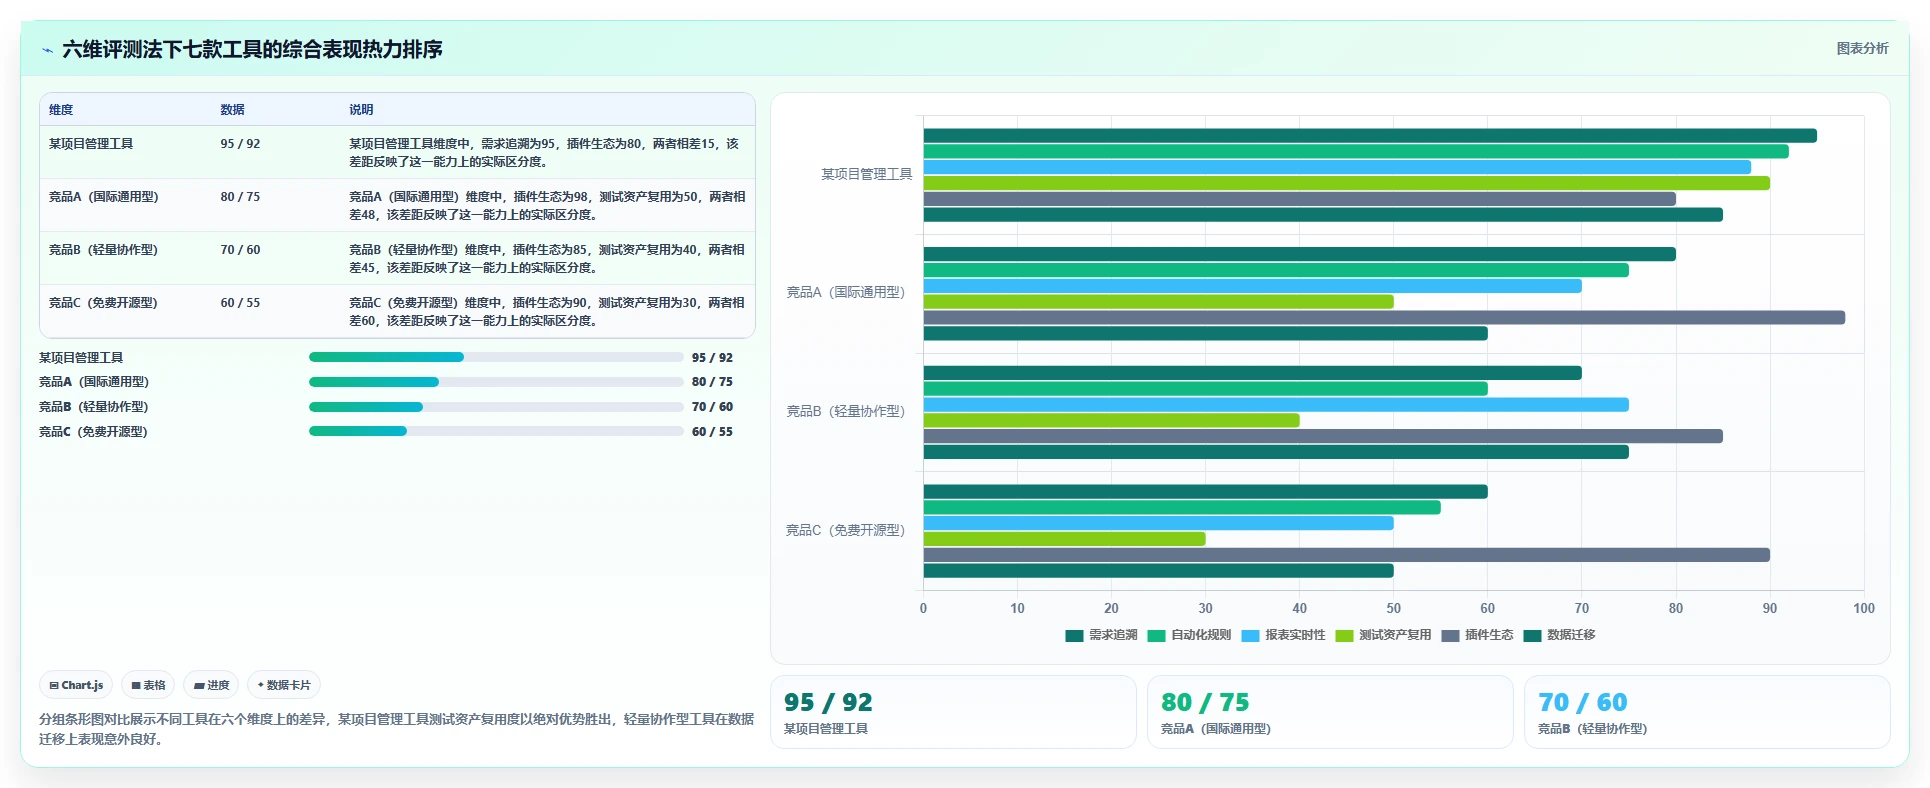Click the 60 / 55 value in the table
This screenshot has height=788, width=1930.
click(240, 303)
